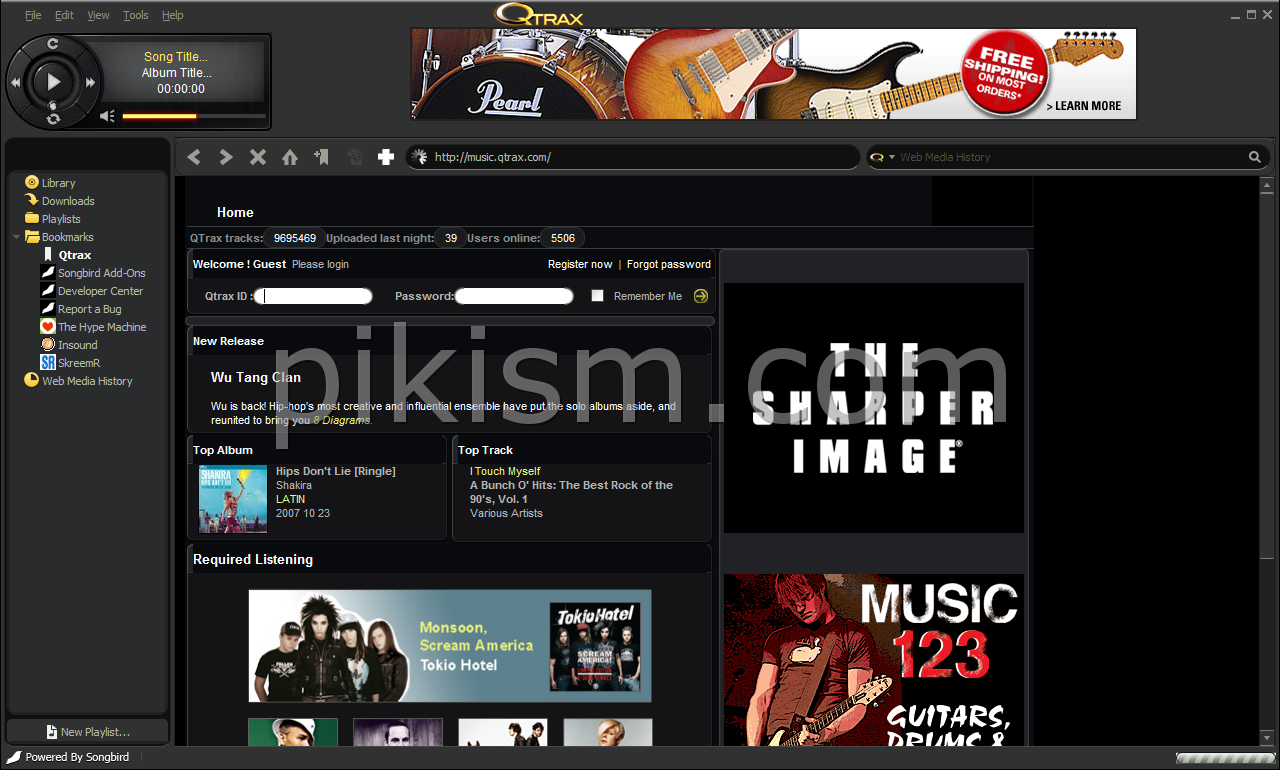The height and width of the screenshot is (770, 1280).
Task: Go to the home page icon
Action: [x=290, y=157]
